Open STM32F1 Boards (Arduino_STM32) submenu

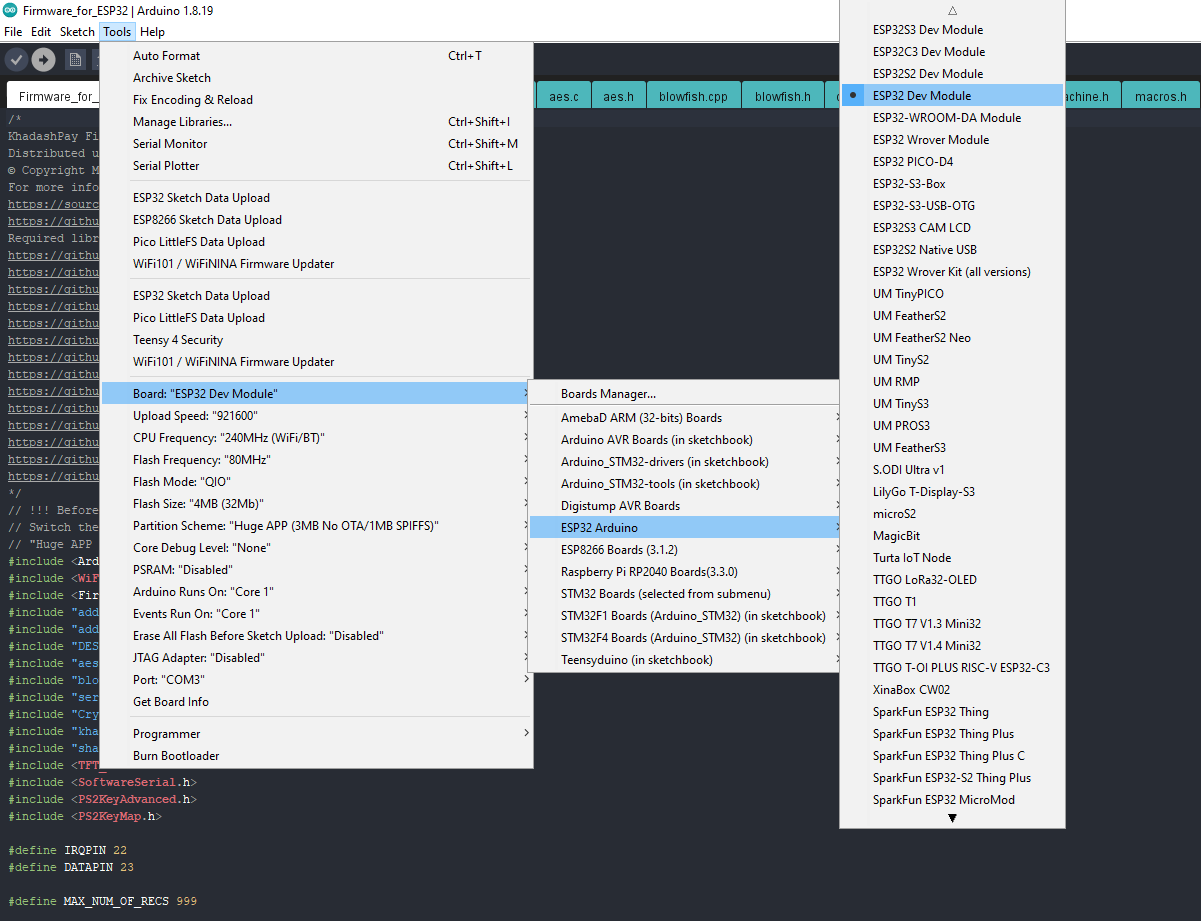[x=684, y=616]
